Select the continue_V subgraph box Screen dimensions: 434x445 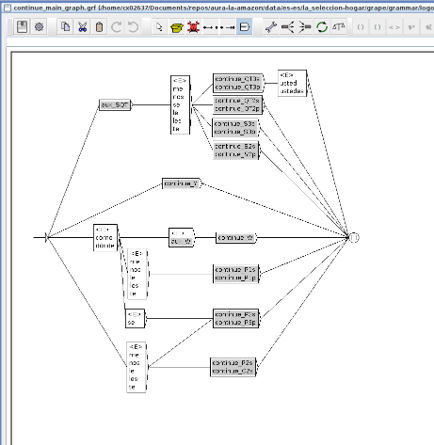click(181, 183)
